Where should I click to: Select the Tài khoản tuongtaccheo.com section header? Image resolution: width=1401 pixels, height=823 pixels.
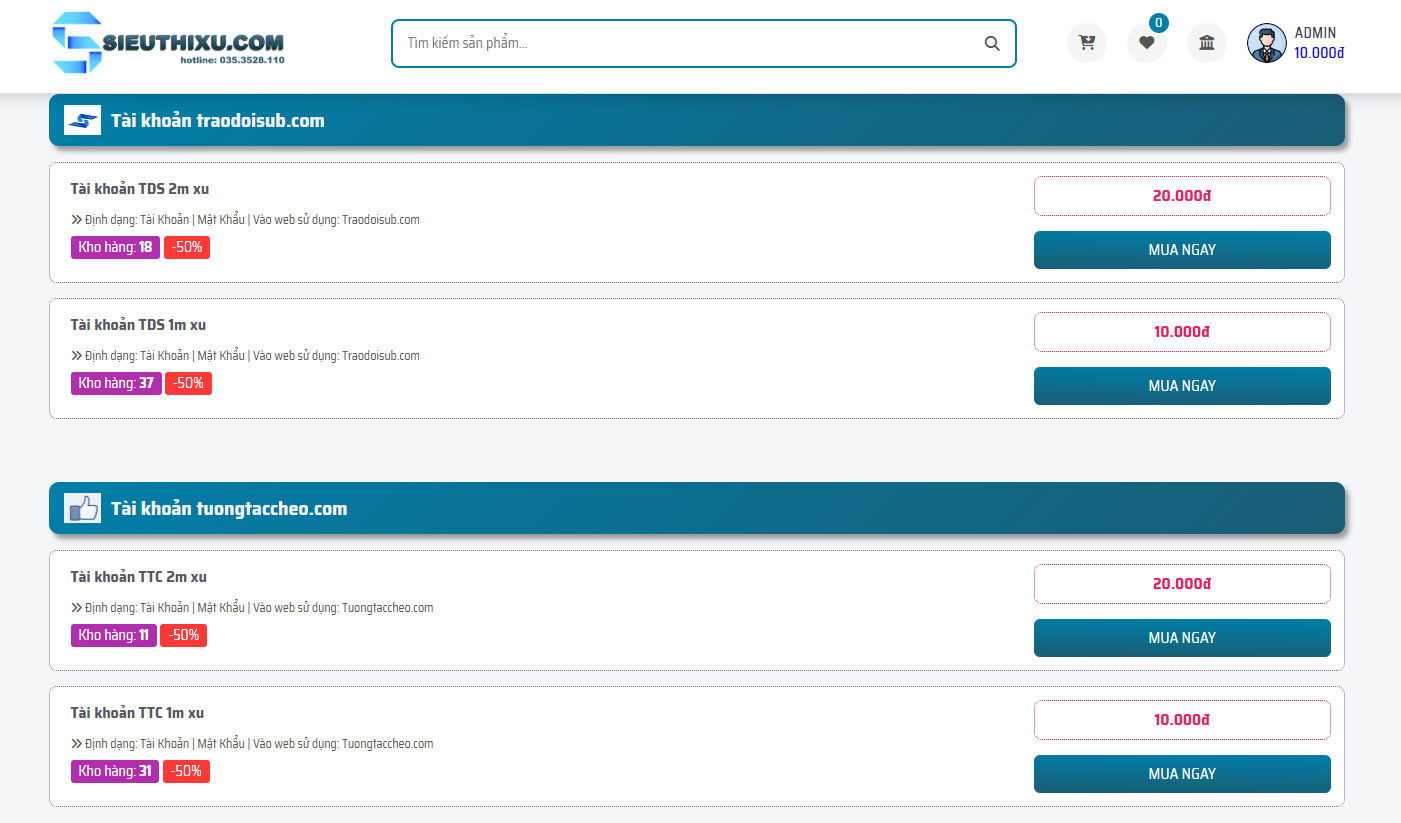(x=229, y=509)
